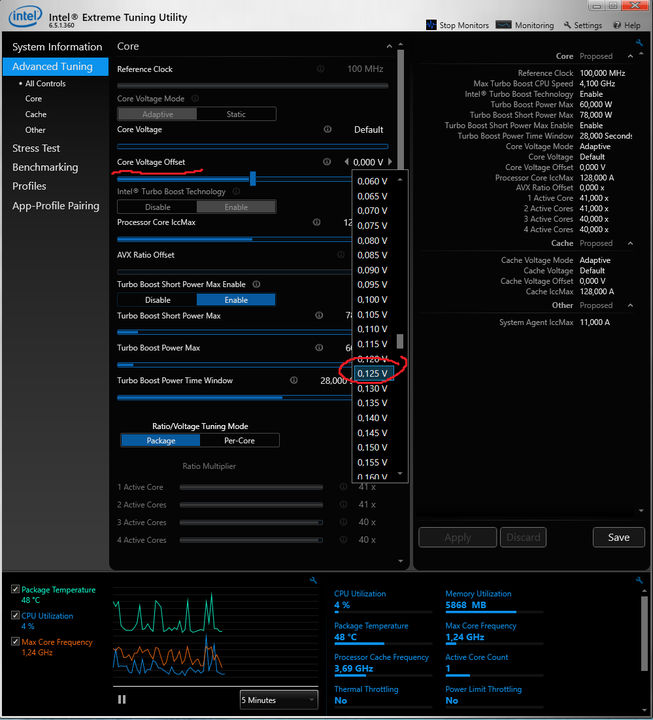Open the 5 Minutes time range dropdown

(279, 700)
